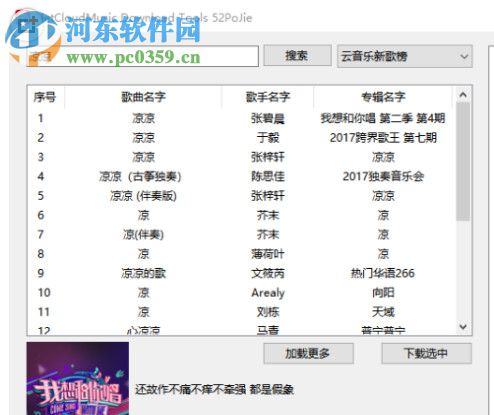494x415 pixels.
Task: Click singer 陈思佳 in row 4
Action: (268, 176)
